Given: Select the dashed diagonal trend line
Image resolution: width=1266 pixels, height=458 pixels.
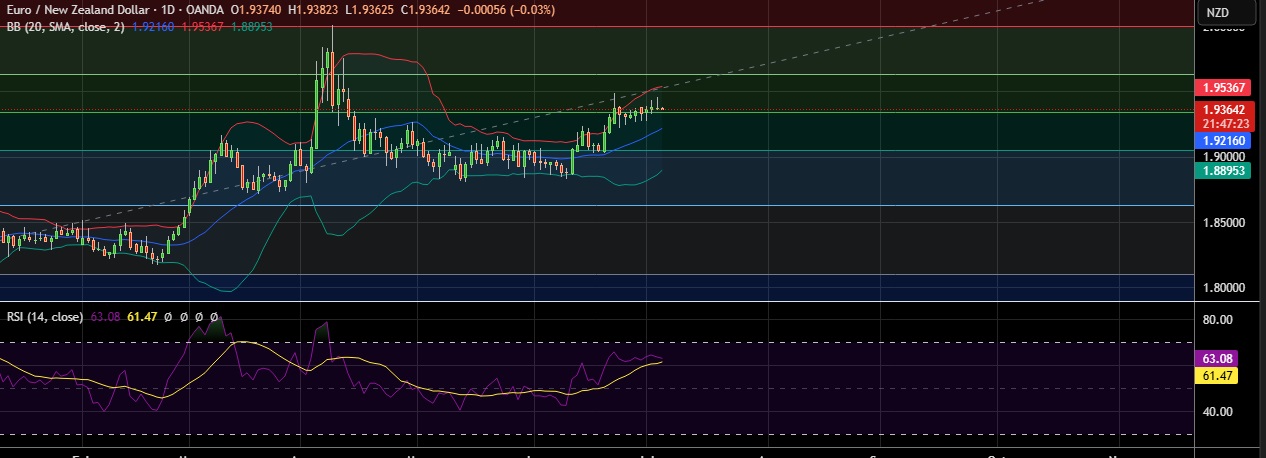Looking at the screenshot, I should pyautogui.click(x=800, y=56).
